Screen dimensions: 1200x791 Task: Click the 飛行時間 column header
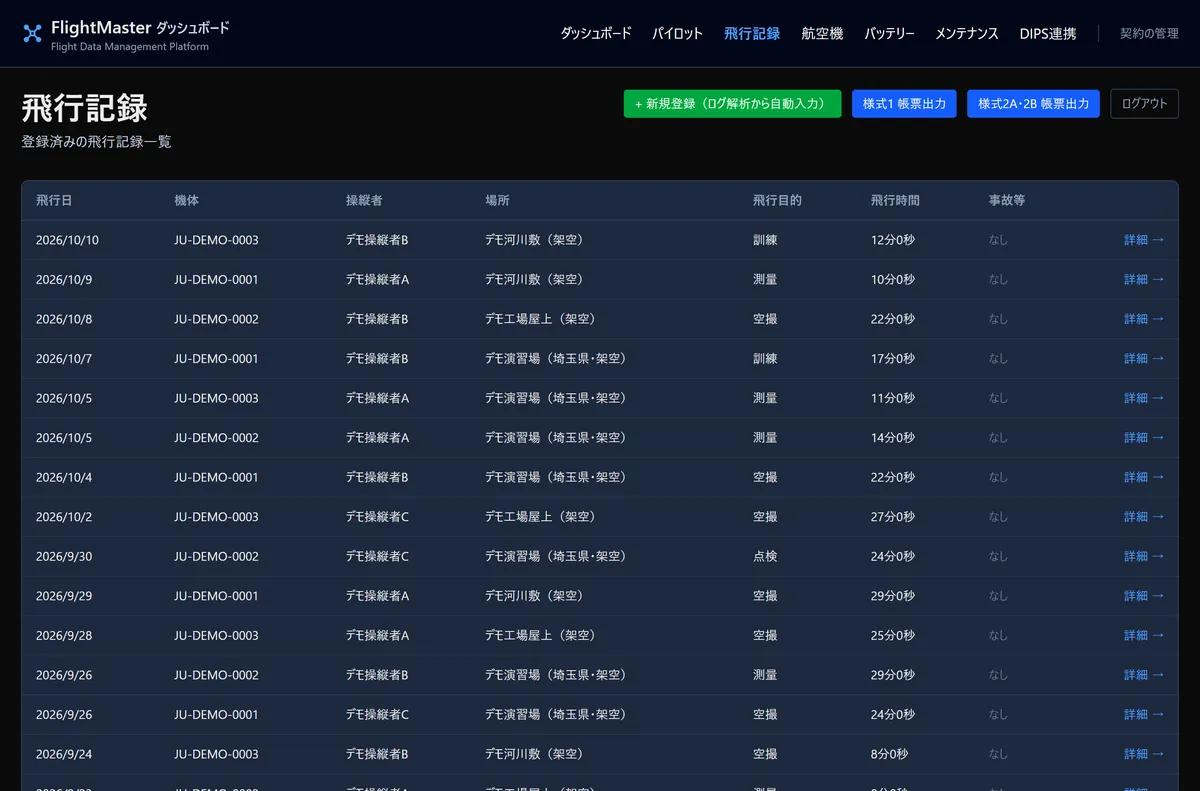coord(895,201)
